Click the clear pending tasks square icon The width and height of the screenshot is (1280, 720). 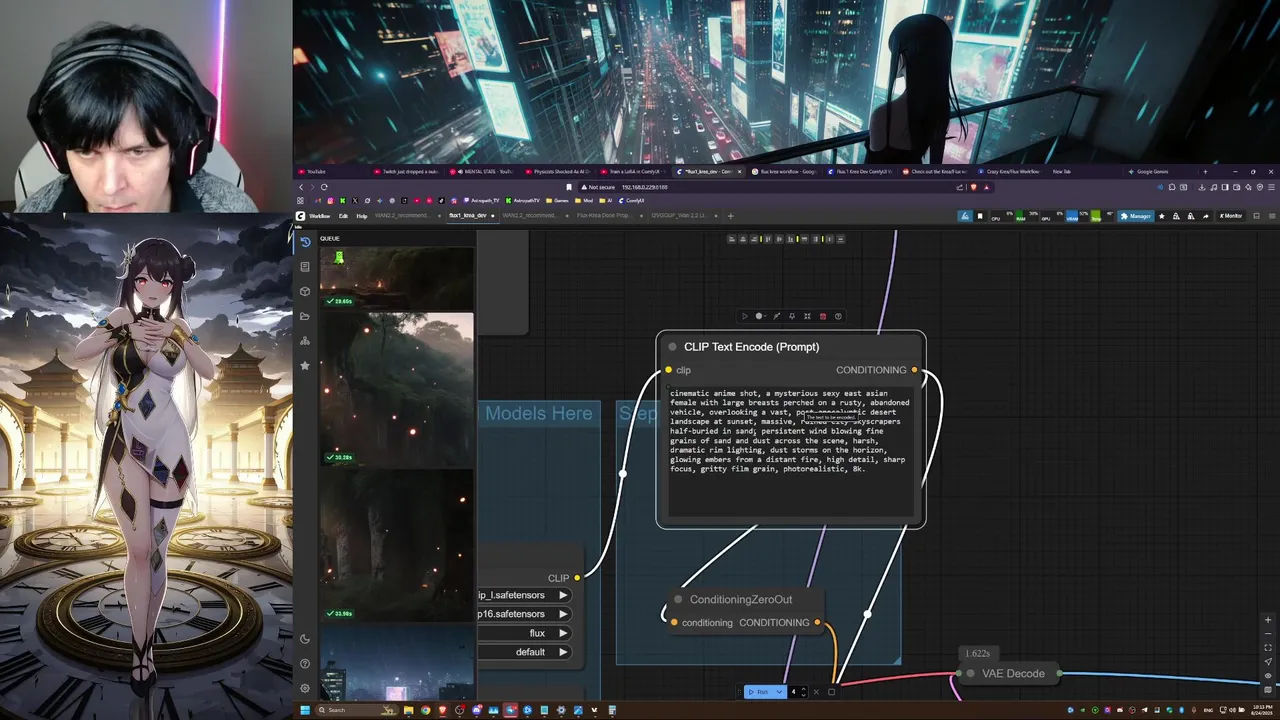[x=831, y=692]
